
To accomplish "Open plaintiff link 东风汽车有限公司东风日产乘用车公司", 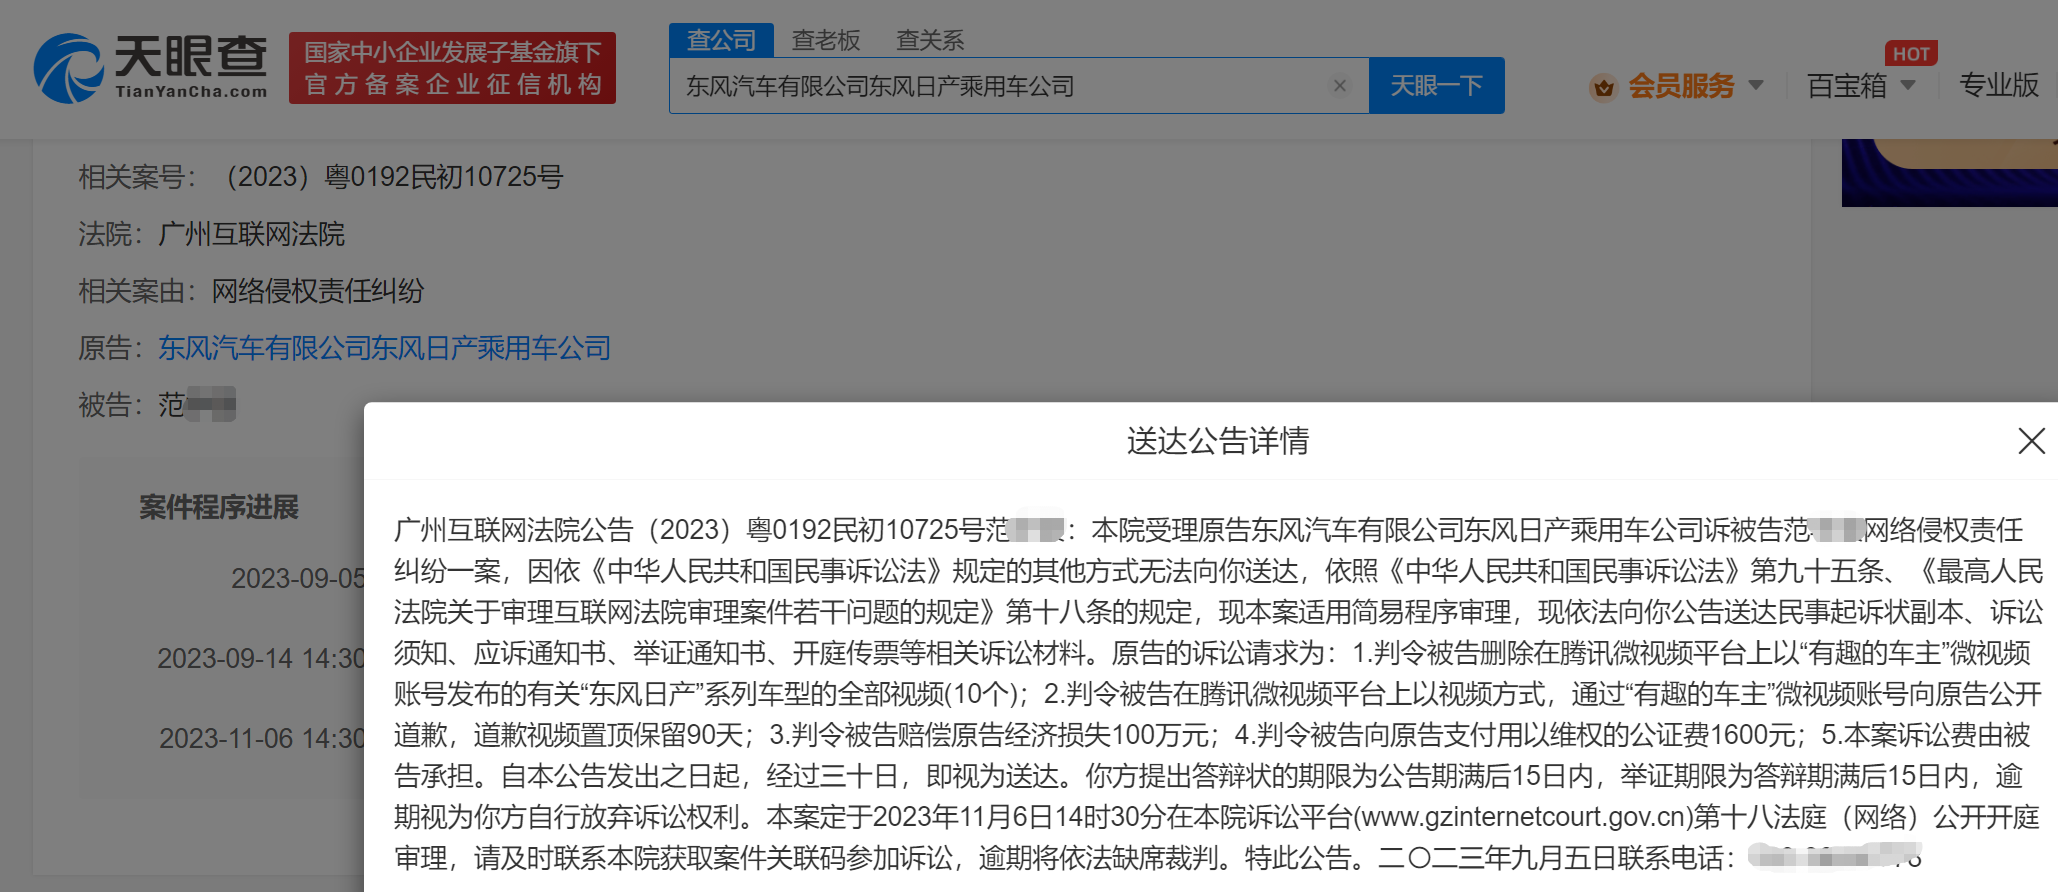I will click(x=385, y=348).
